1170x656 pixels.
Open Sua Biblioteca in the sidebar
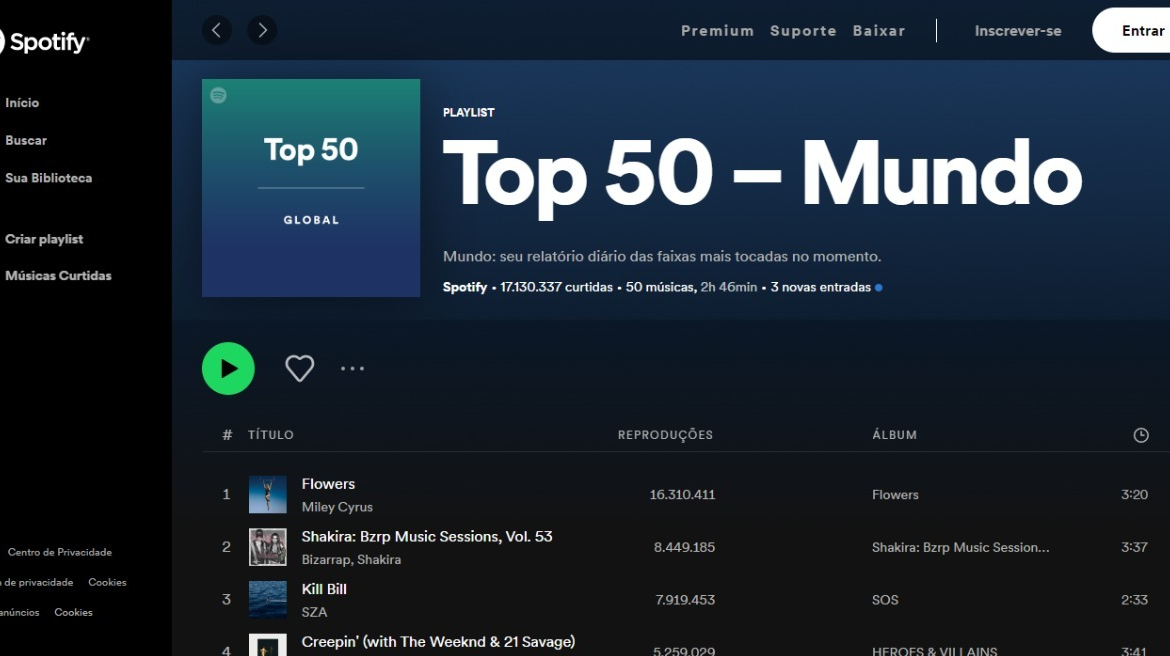click(x=48, y=178)
